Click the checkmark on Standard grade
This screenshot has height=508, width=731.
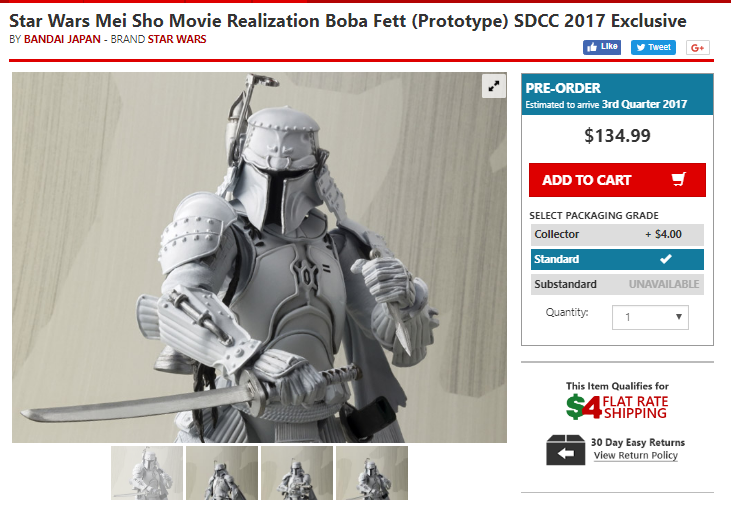pyautogui.click(x=666, y=259)
